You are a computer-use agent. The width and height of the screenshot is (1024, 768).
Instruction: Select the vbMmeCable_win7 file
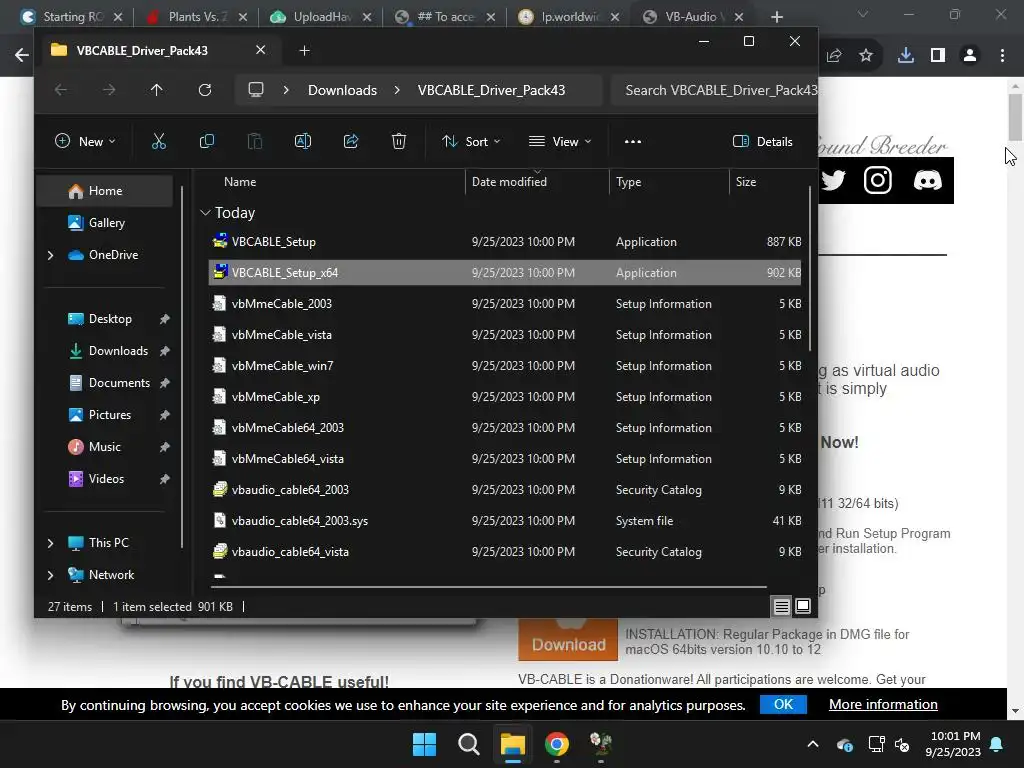(x=505, y=366)
